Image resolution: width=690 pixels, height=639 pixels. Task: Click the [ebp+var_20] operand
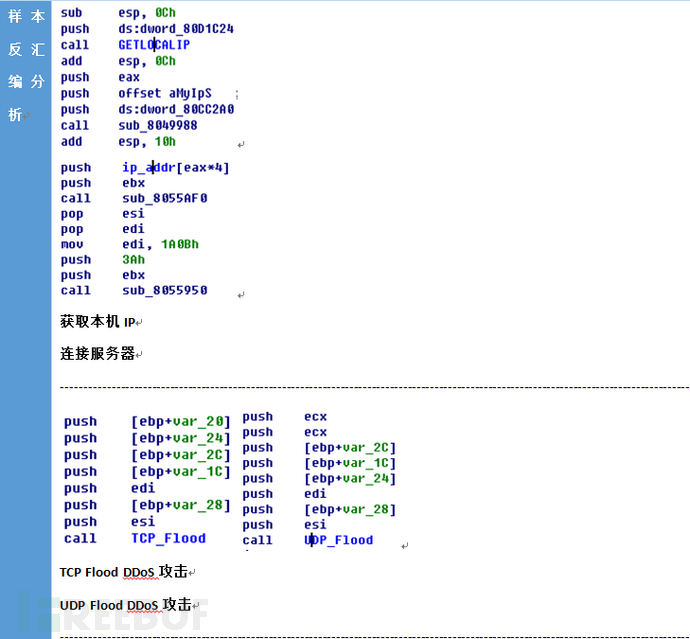(x=181, y=422)
